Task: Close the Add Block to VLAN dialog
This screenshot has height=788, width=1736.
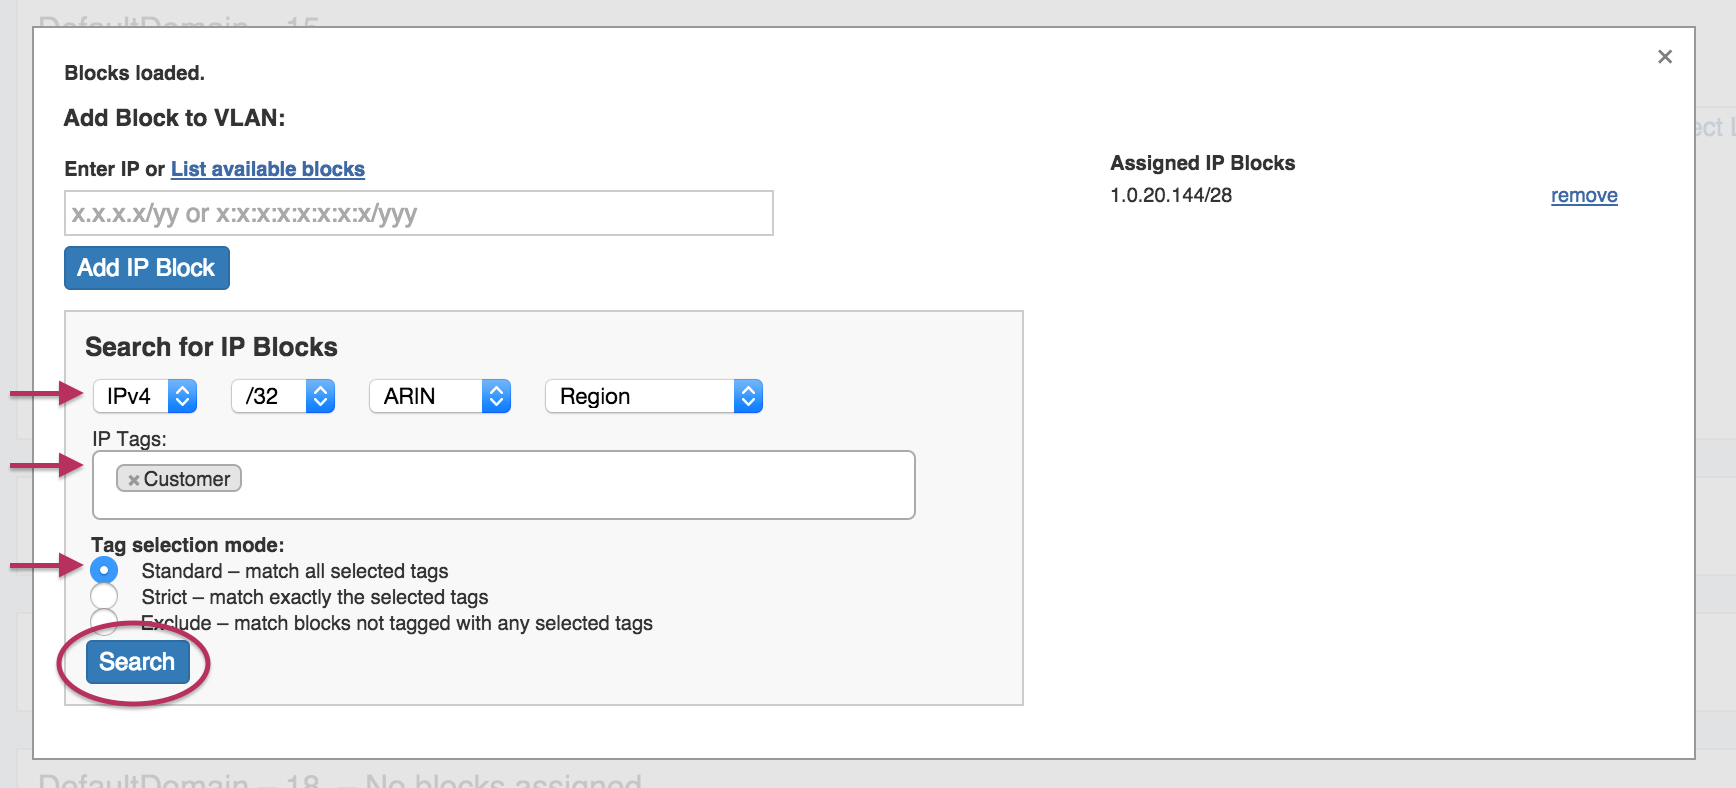Action: [x=1664, y=57]
